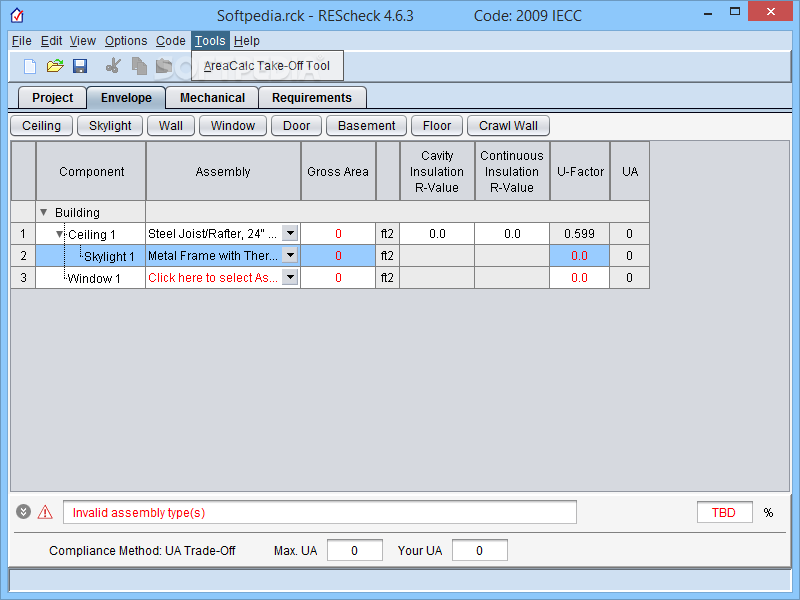Click the Max. UA value box
The height and width of the screenshot is (600, 800).
(x=355, y=551)
